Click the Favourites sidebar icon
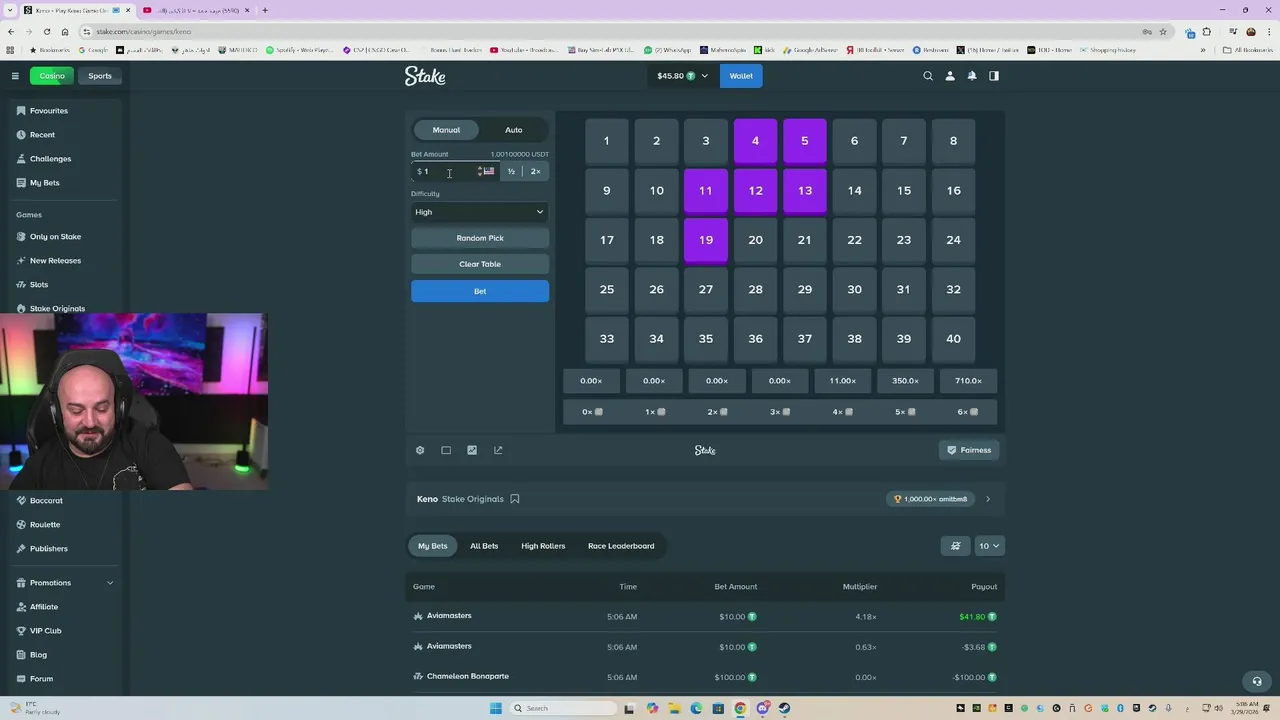The width and height of the screenshot is (1280, 720). (21, 111)
